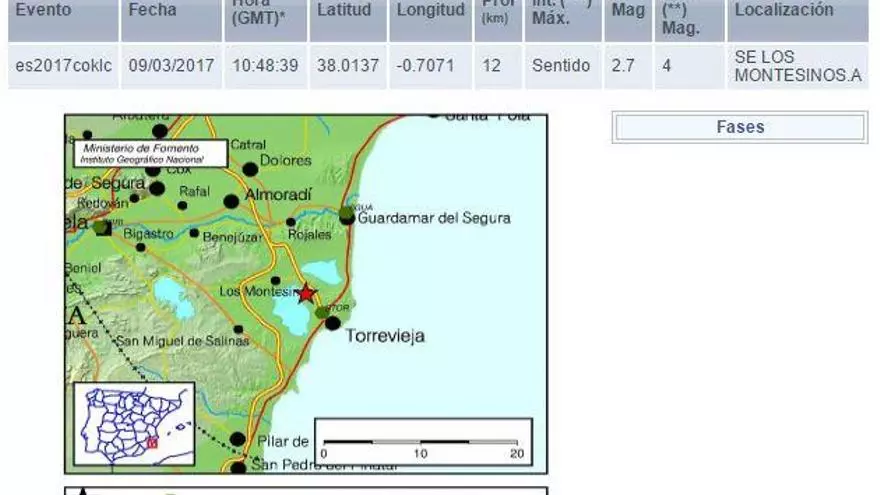Viewport: 880px width, 495px height.
Task: Click the red star epicenter marker
Action: pos(306,293)
